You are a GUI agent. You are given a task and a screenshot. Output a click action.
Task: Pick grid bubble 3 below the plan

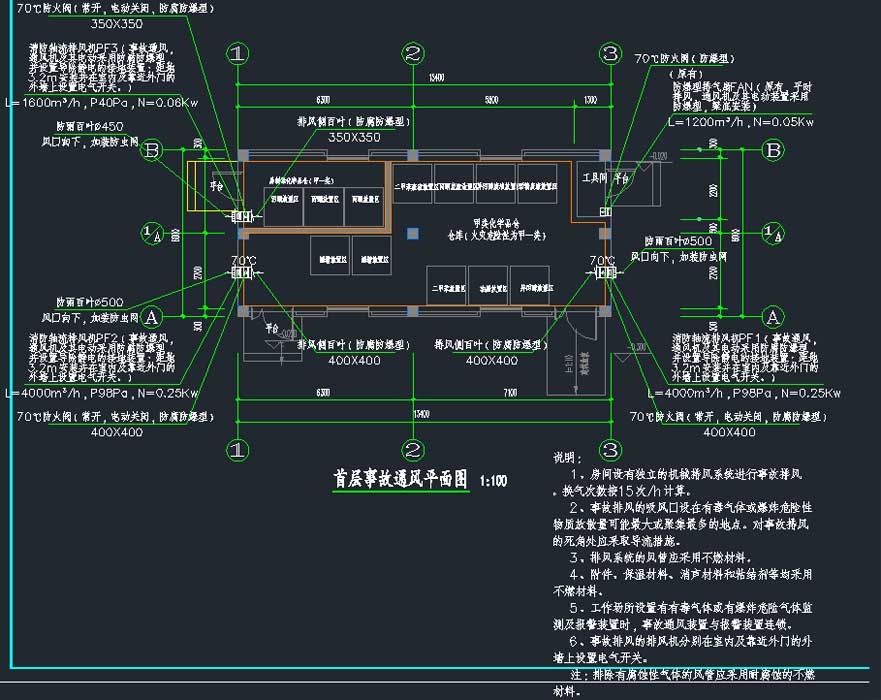[x=611, y=450]
